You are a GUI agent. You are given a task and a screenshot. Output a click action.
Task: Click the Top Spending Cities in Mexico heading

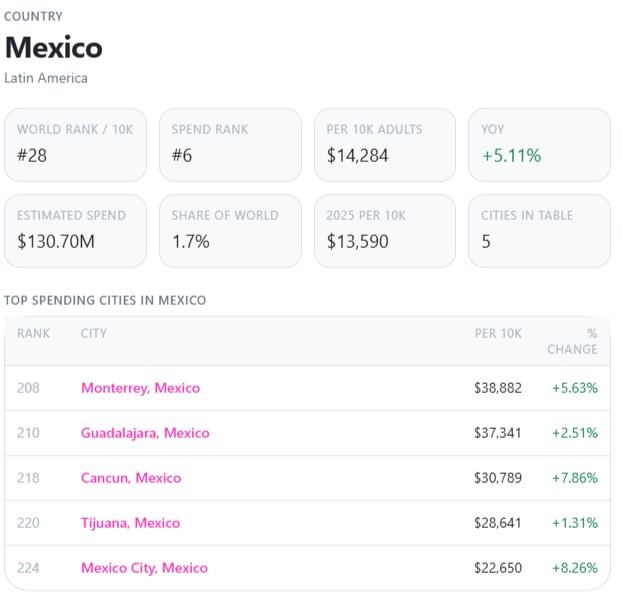105,300
